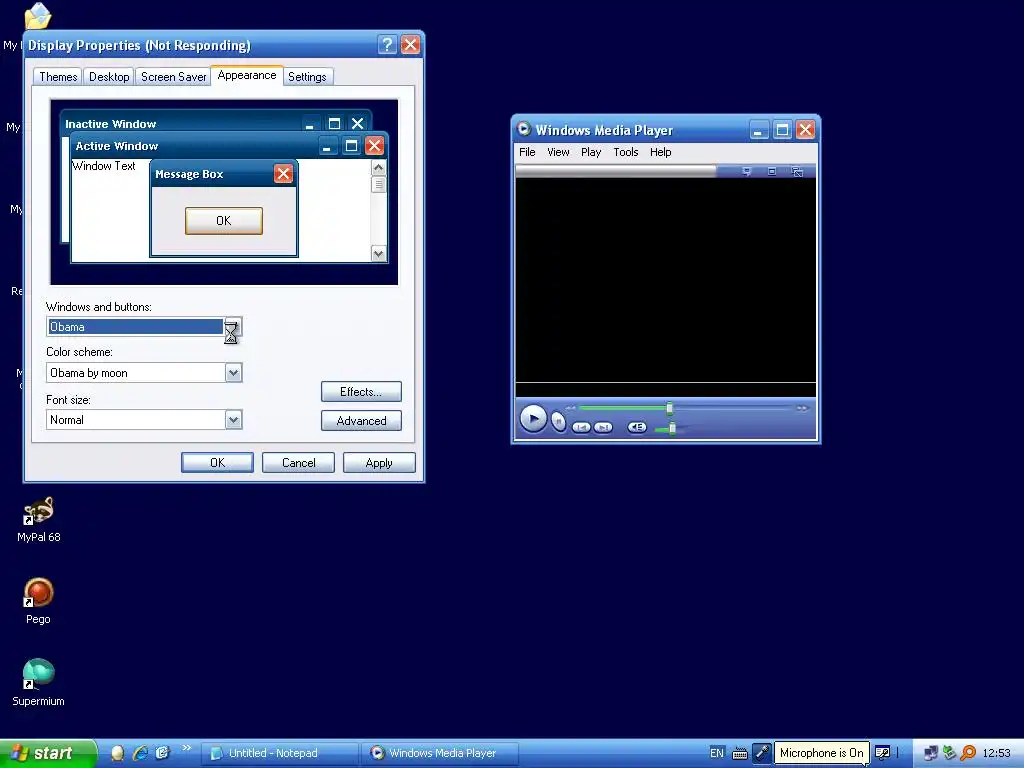Click taskbar clock showing 12:53

(x=996, y=753)
